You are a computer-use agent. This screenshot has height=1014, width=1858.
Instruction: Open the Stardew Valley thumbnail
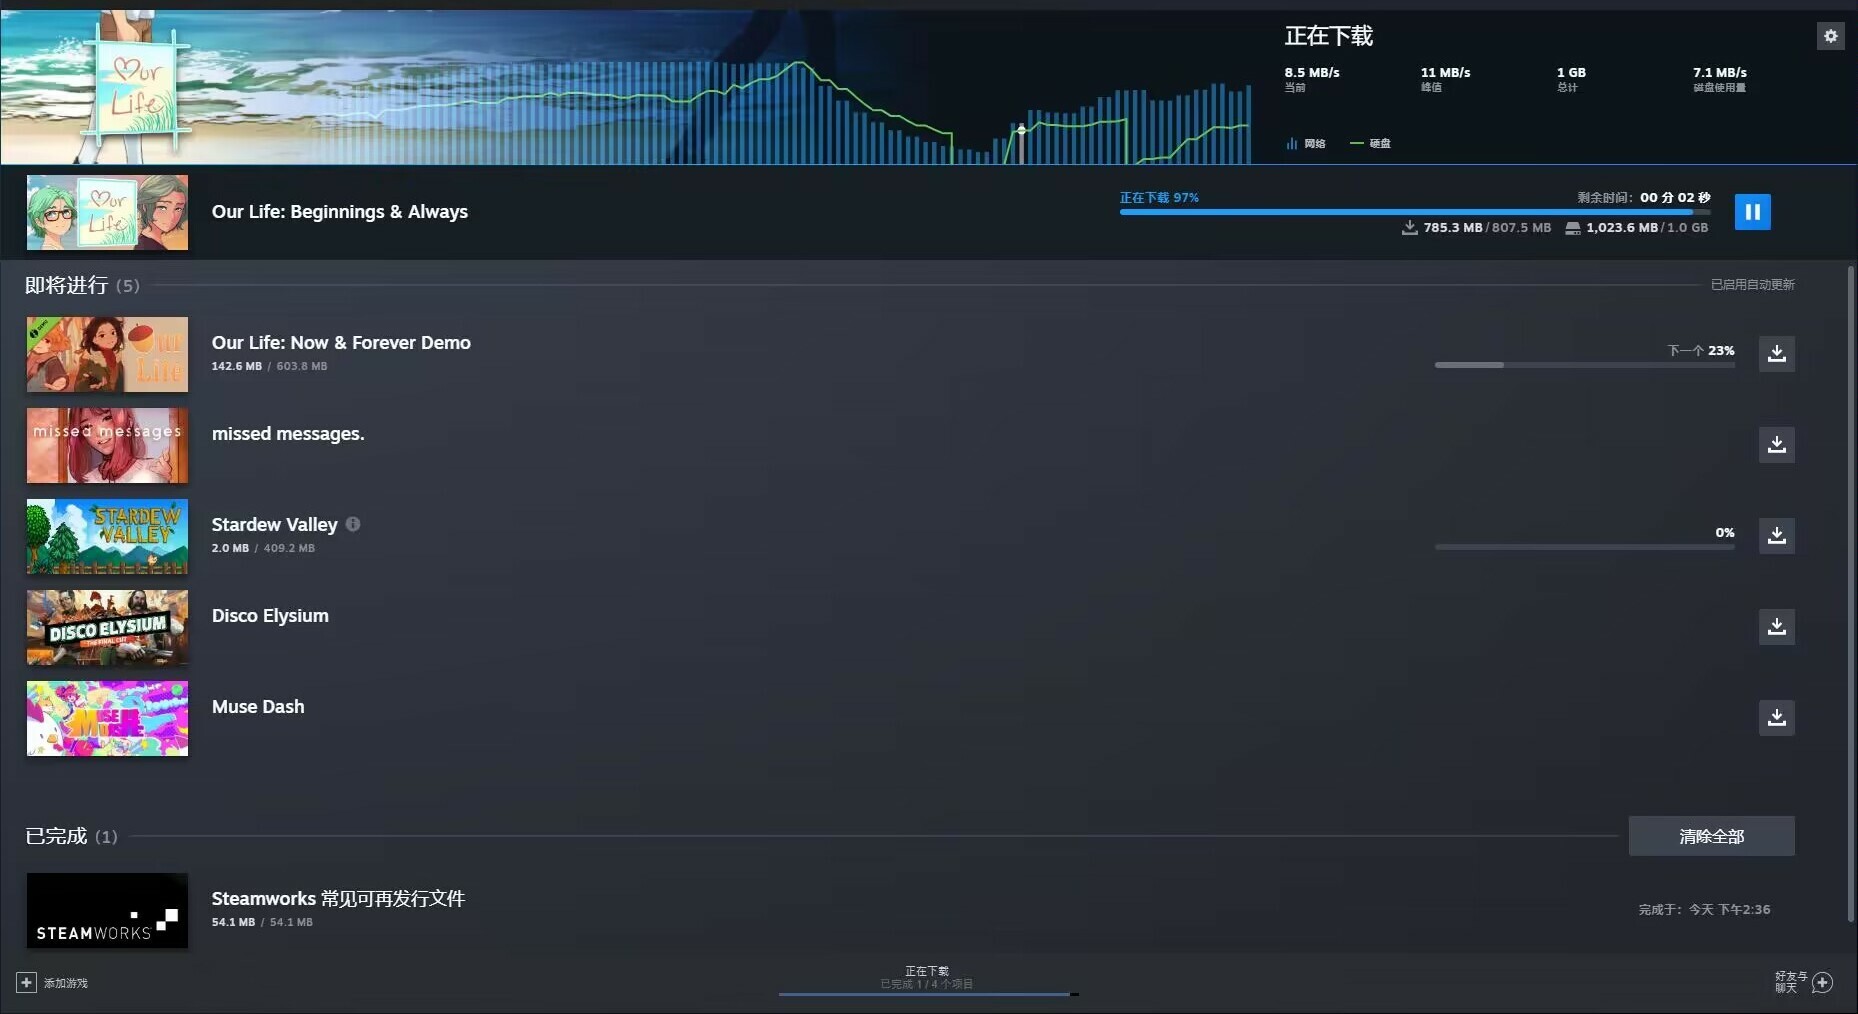107,536
